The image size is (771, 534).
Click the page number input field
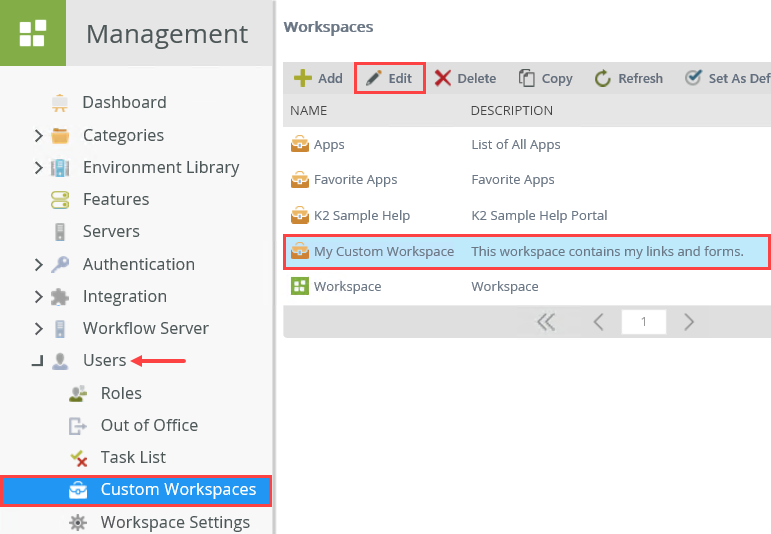point(644,322)
